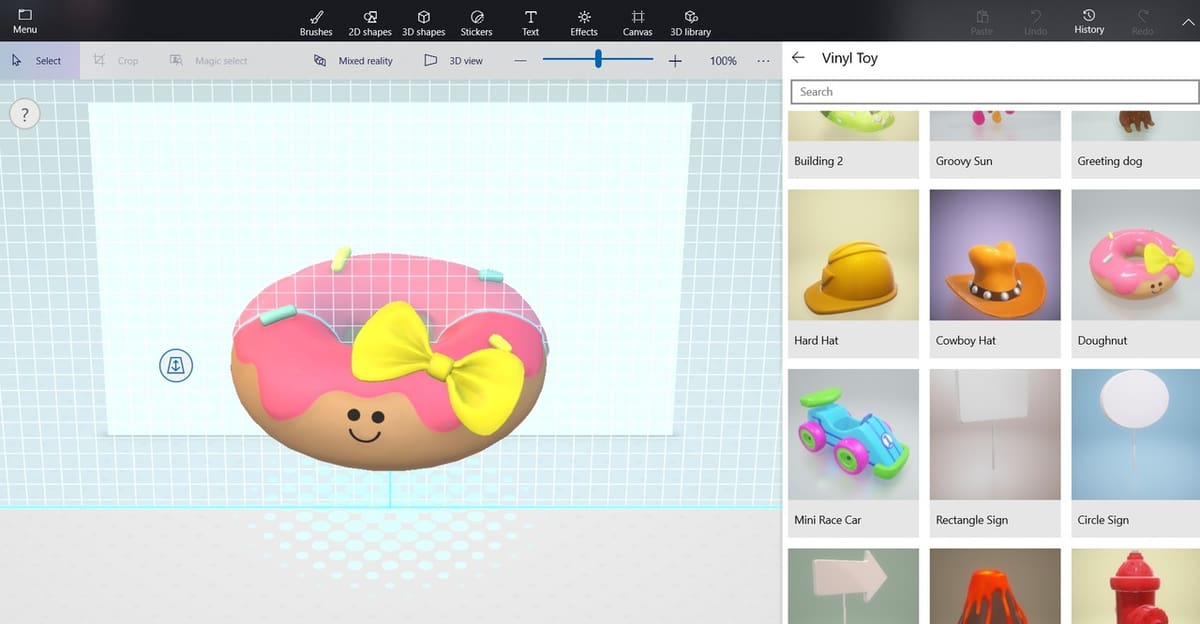Select the Mini Race Car thumbnail
This screenshot has height=624, width=1200.
853,434
